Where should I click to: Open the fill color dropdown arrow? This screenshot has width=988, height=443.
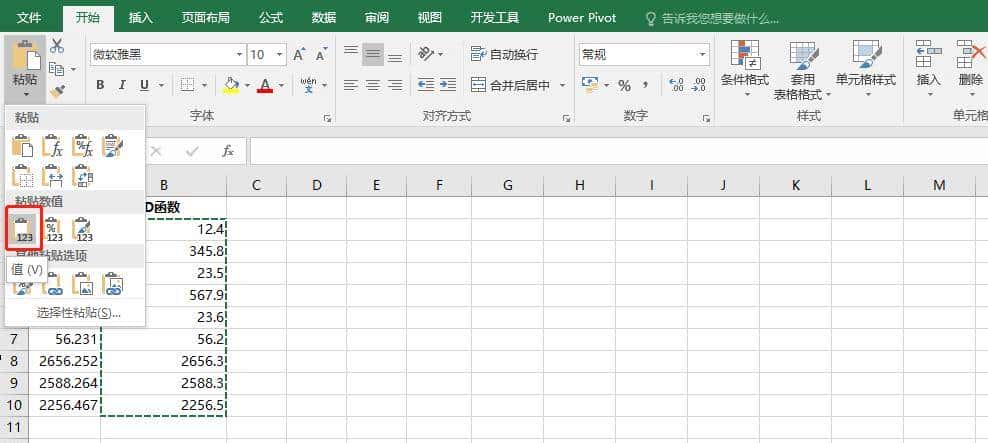(248, 85)
